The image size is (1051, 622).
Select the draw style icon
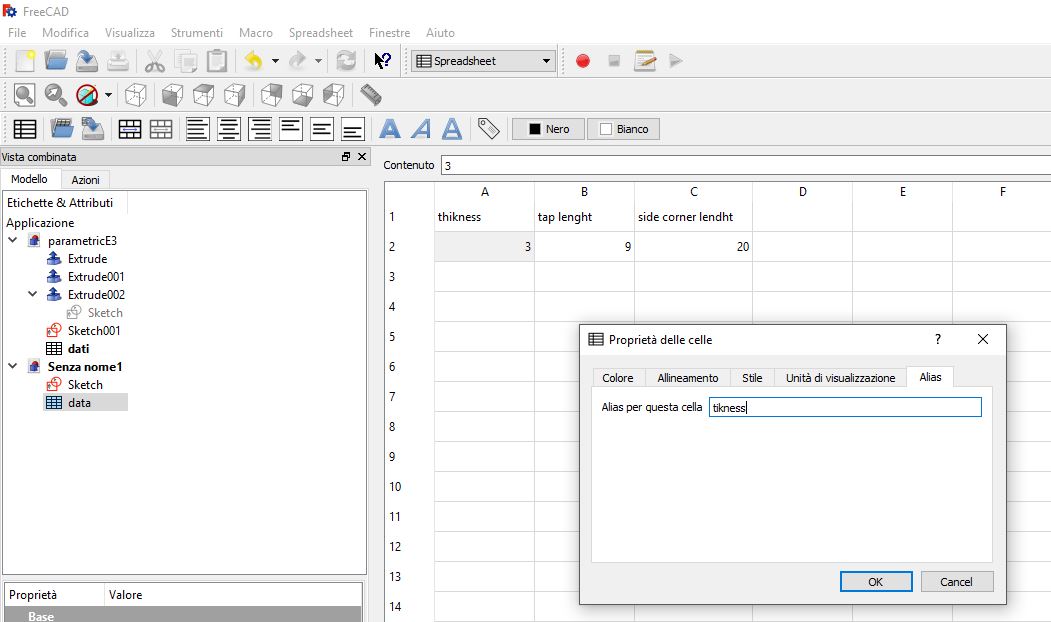[87, 95]
